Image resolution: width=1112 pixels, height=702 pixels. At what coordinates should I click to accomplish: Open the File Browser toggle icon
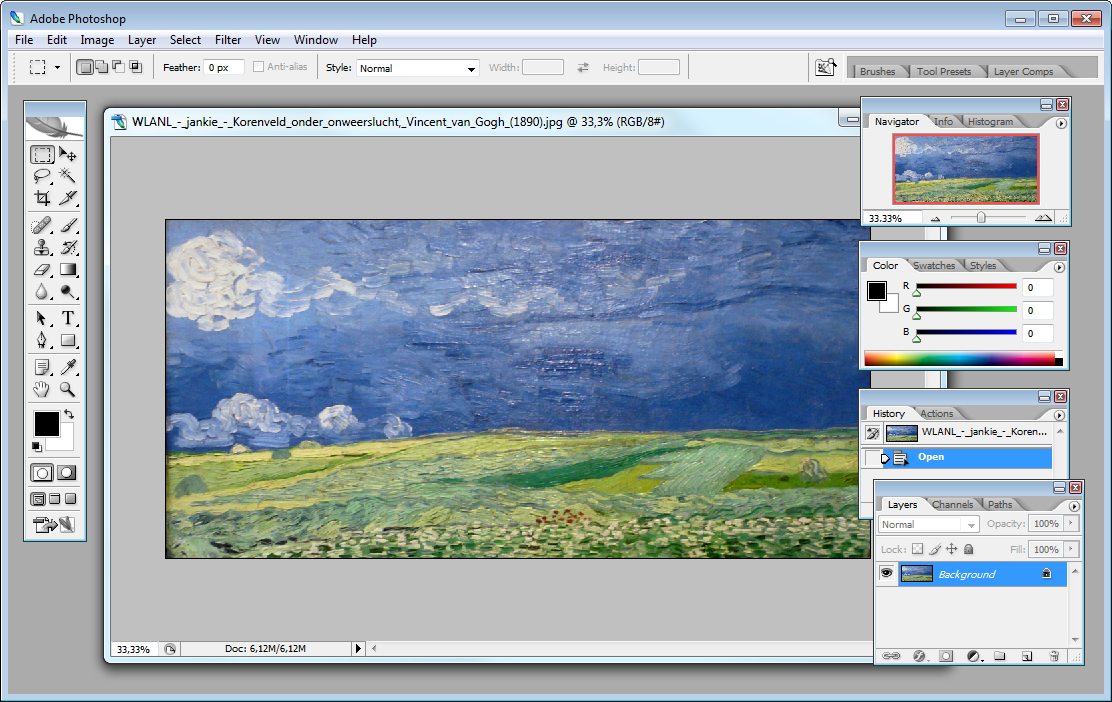point(825,68)
